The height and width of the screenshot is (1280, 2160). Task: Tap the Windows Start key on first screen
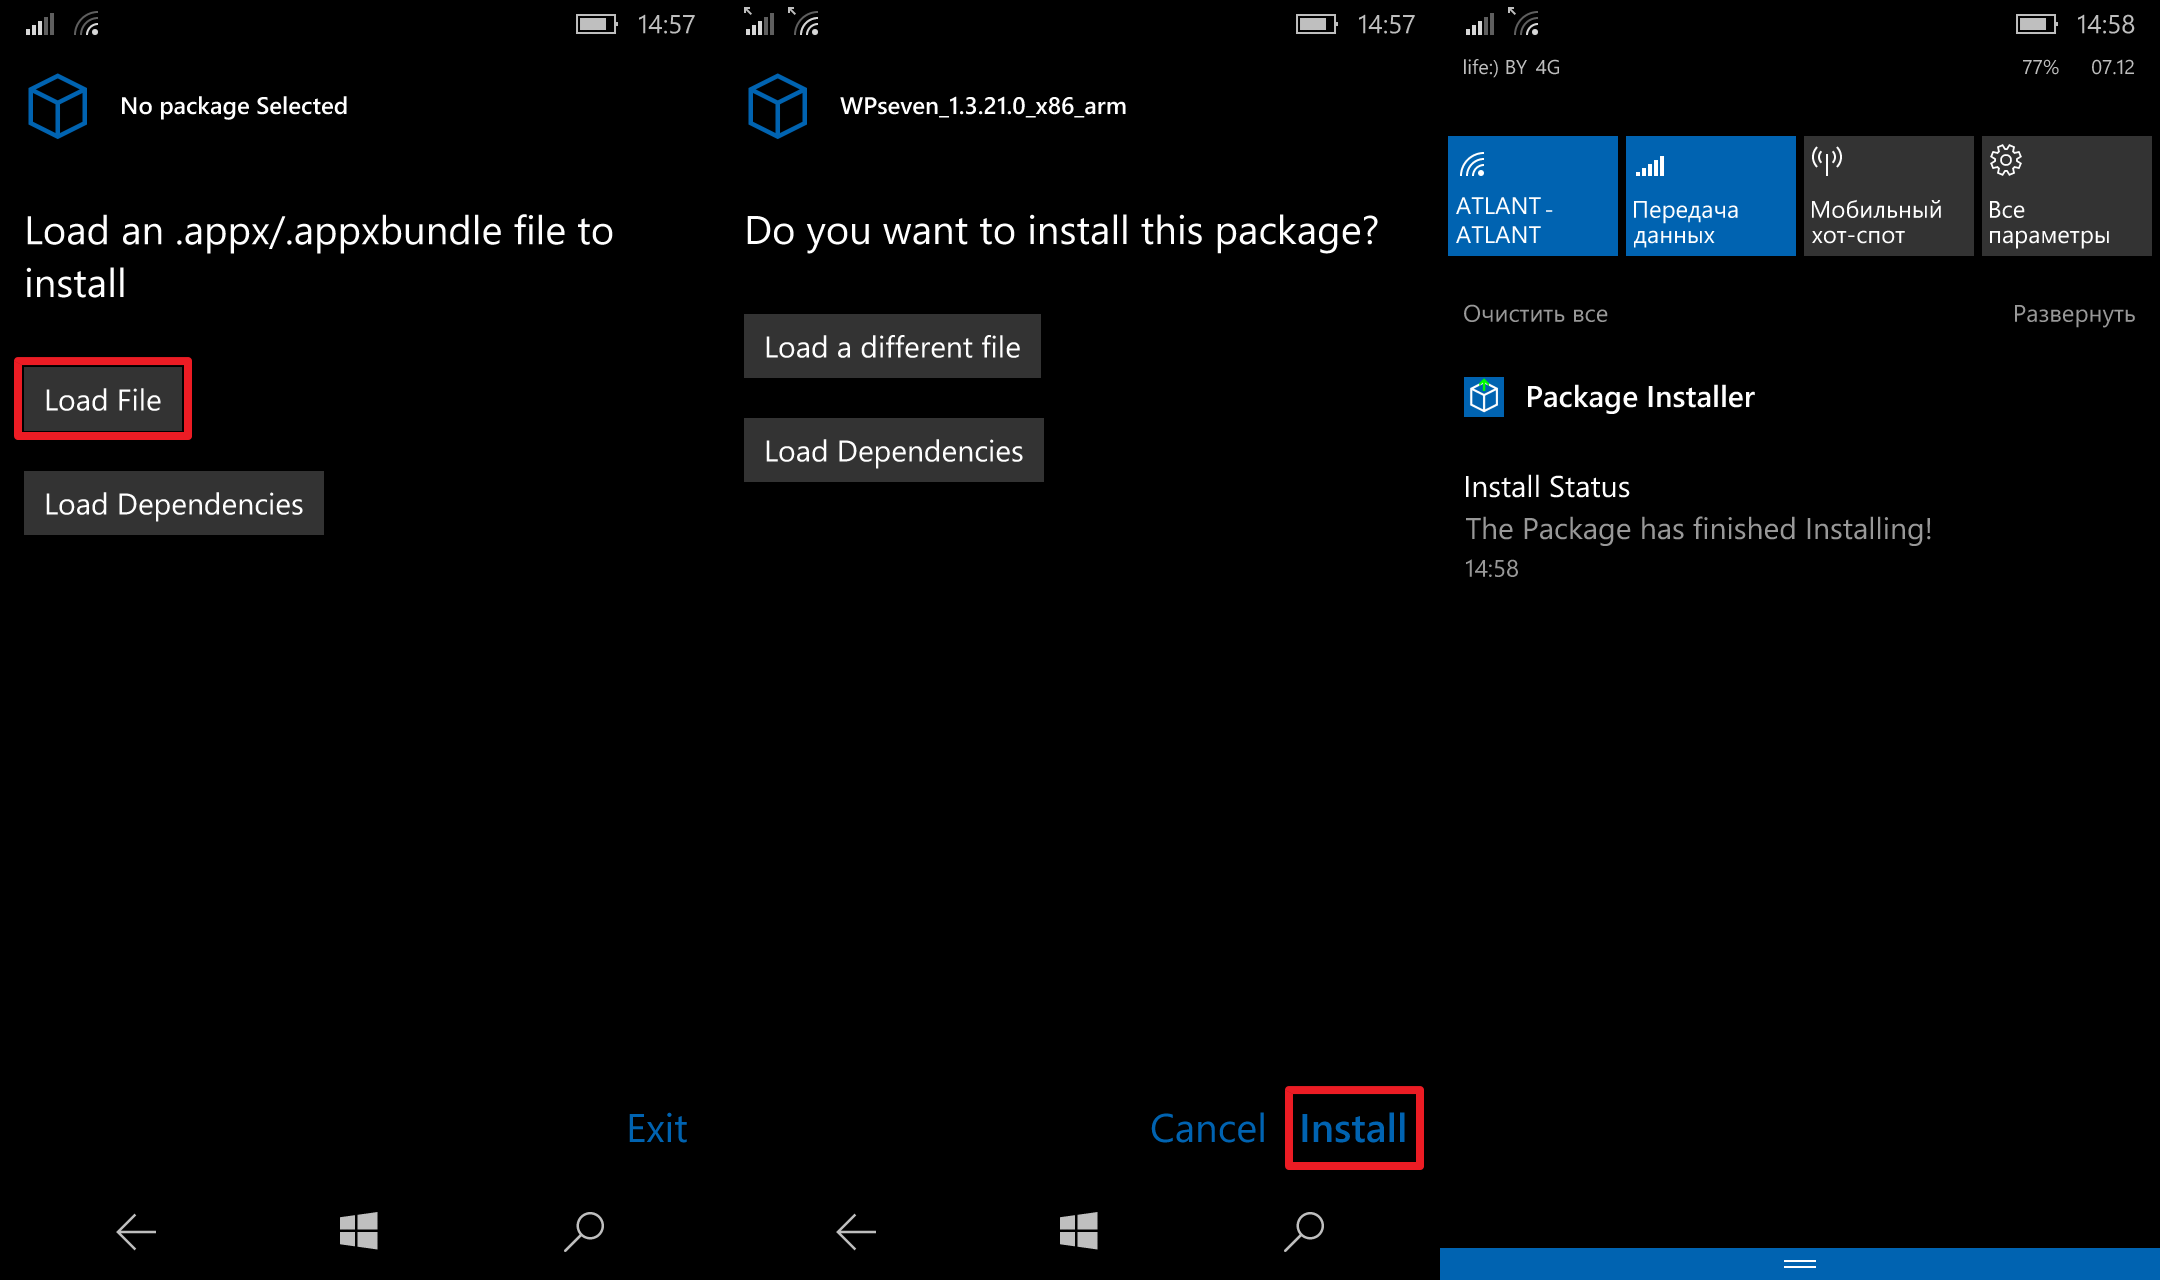358,1231
